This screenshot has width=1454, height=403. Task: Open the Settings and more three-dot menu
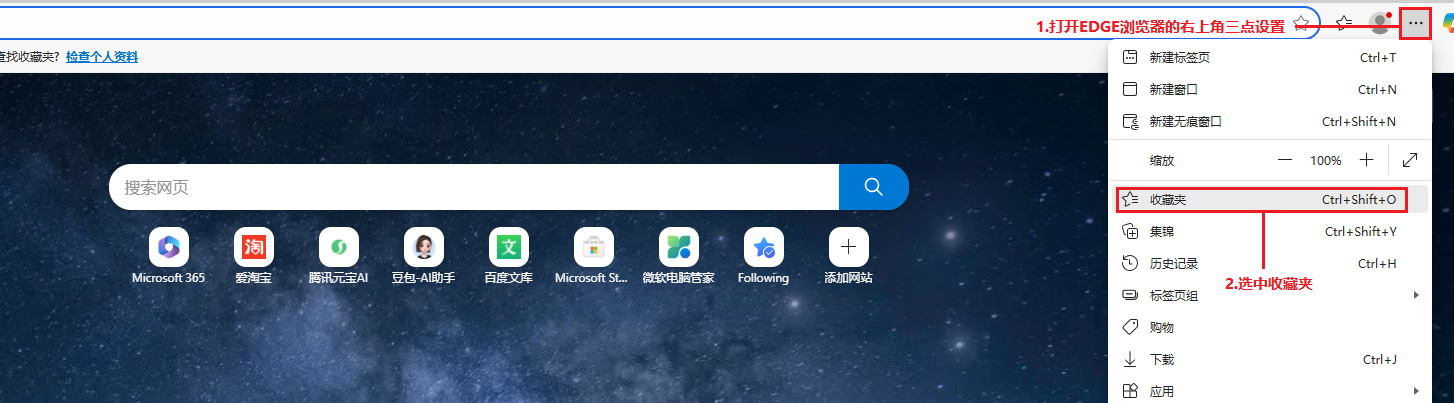(x=1415, y=23)
